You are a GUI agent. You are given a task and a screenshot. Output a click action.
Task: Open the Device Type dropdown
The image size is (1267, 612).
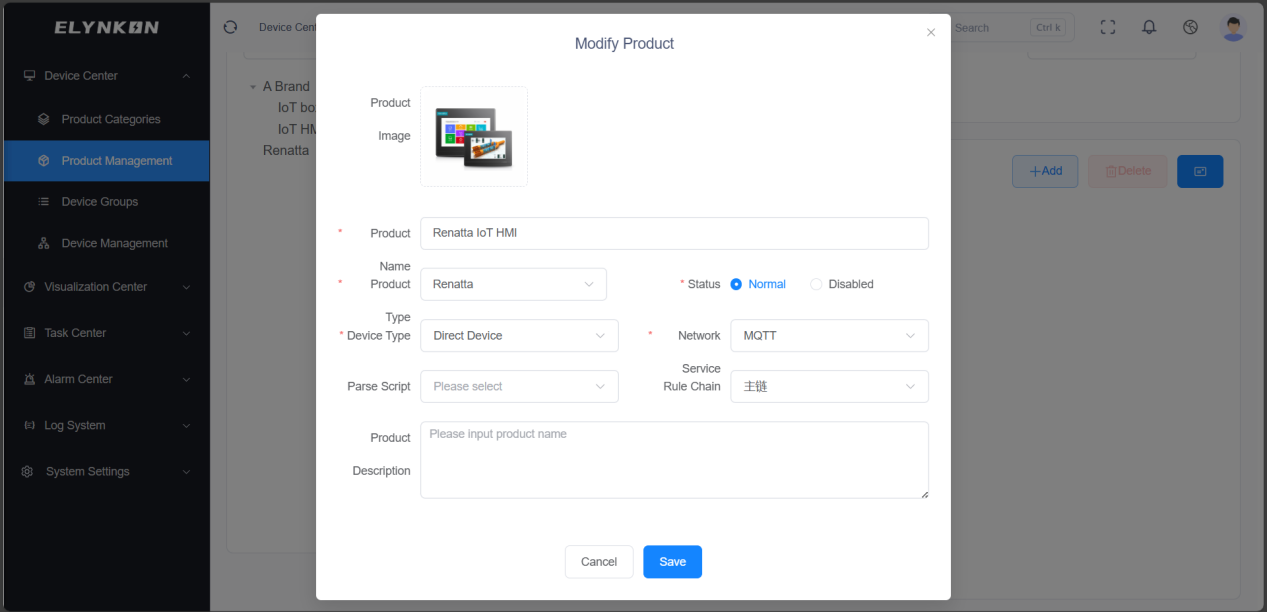click(519, 336)
